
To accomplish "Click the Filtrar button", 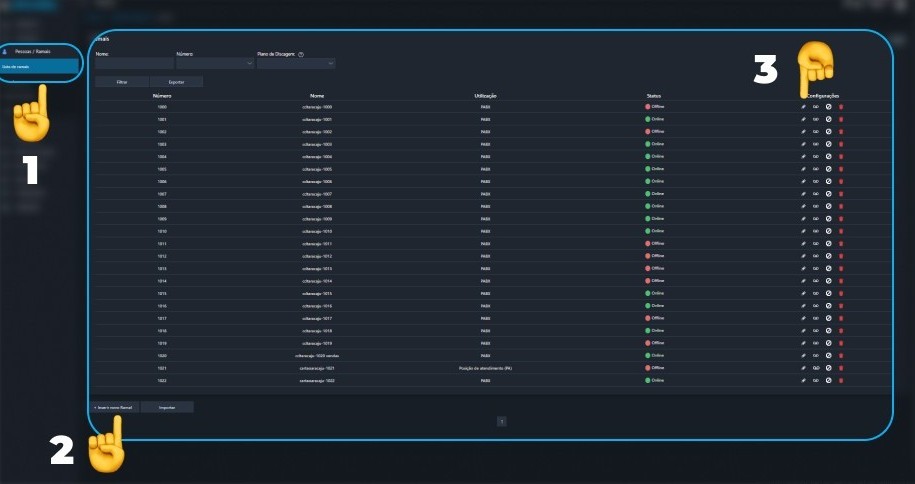I will tap(122, 82).
